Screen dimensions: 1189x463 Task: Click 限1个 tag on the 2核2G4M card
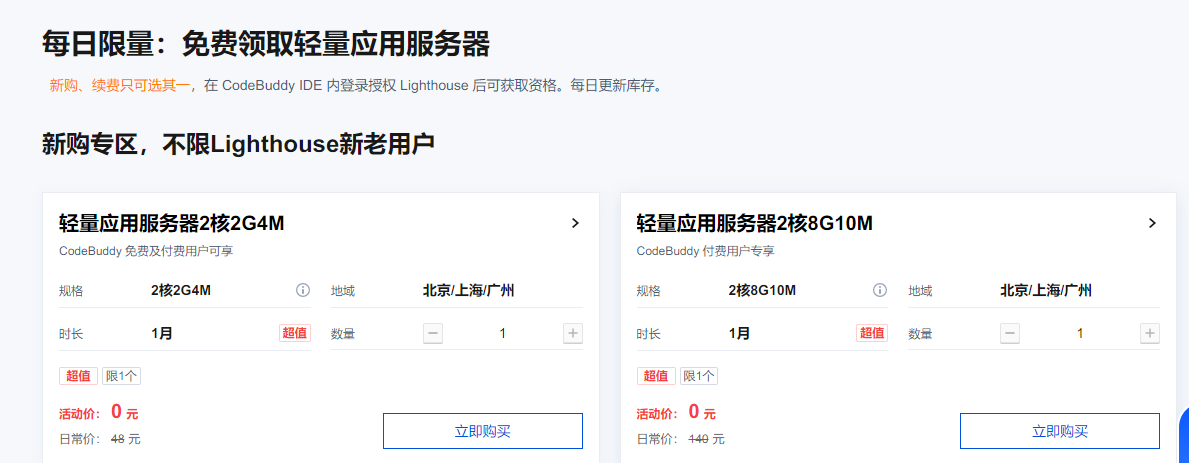pyautogui.click(x=121, y=376)
